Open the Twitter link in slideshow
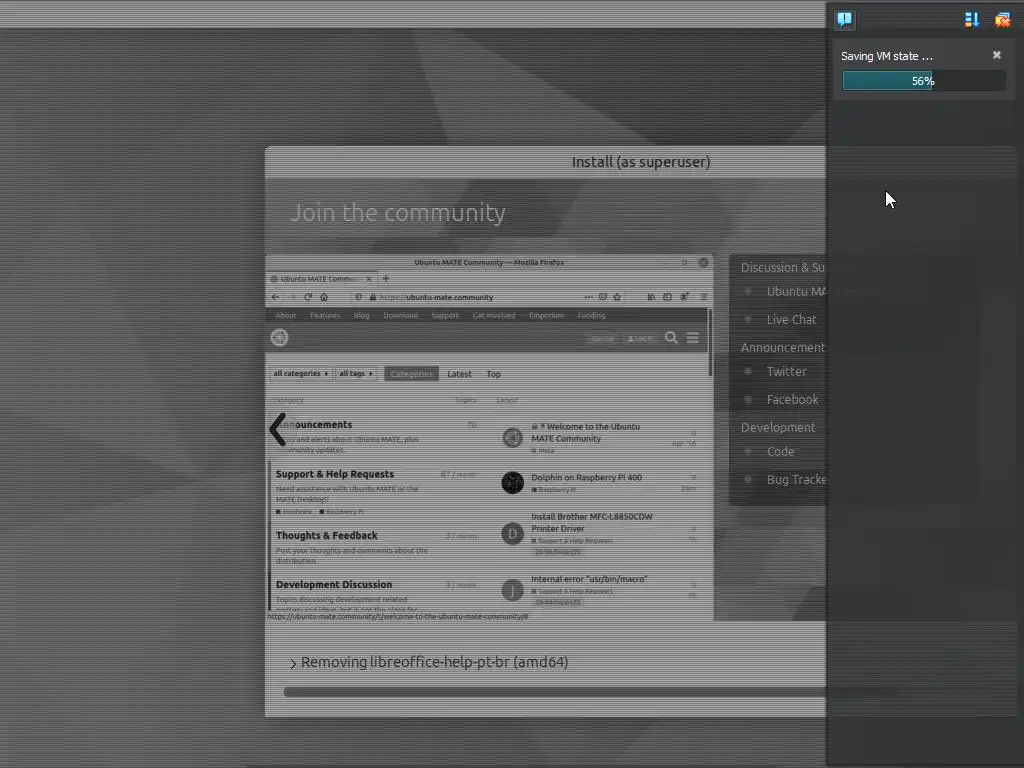Image resolution: width=1024 pixels, height=768 pixels. [x=786, y=372]
